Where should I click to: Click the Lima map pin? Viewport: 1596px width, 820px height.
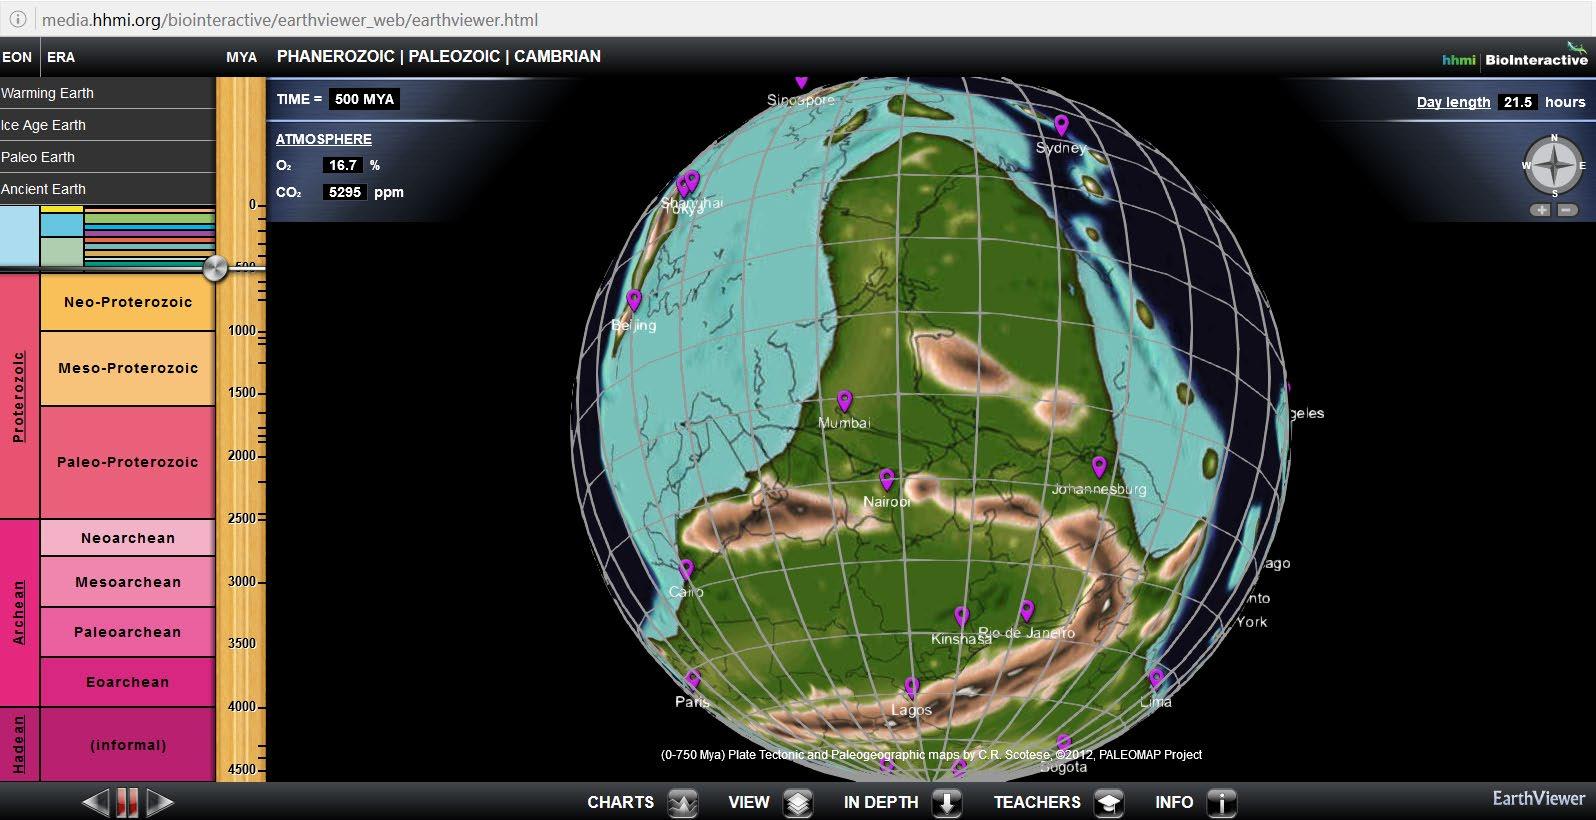tap(1156, 680)
